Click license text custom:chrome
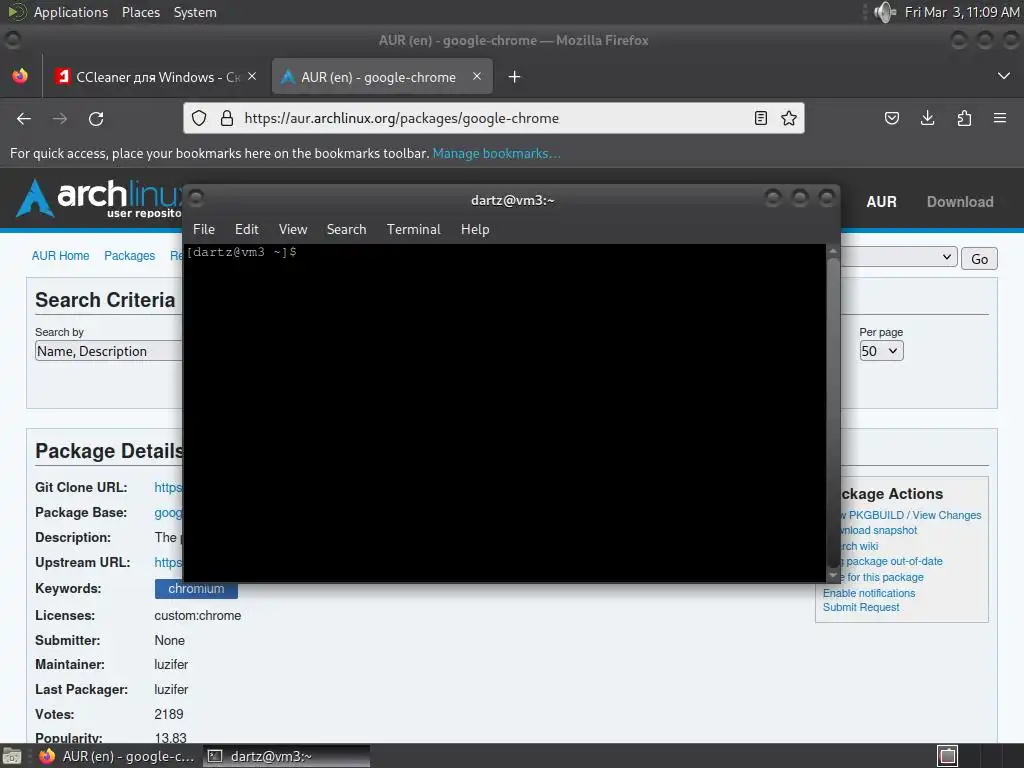 197,615
